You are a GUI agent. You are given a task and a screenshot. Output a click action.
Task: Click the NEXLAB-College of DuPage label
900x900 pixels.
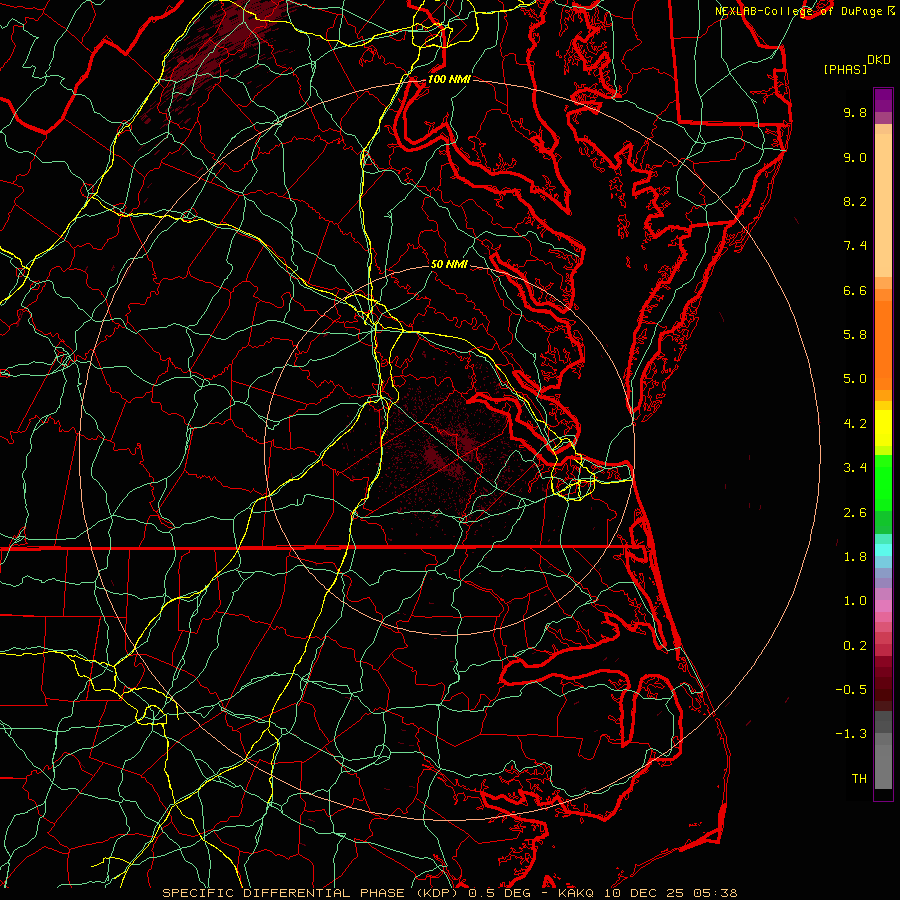tap(801, 11)
